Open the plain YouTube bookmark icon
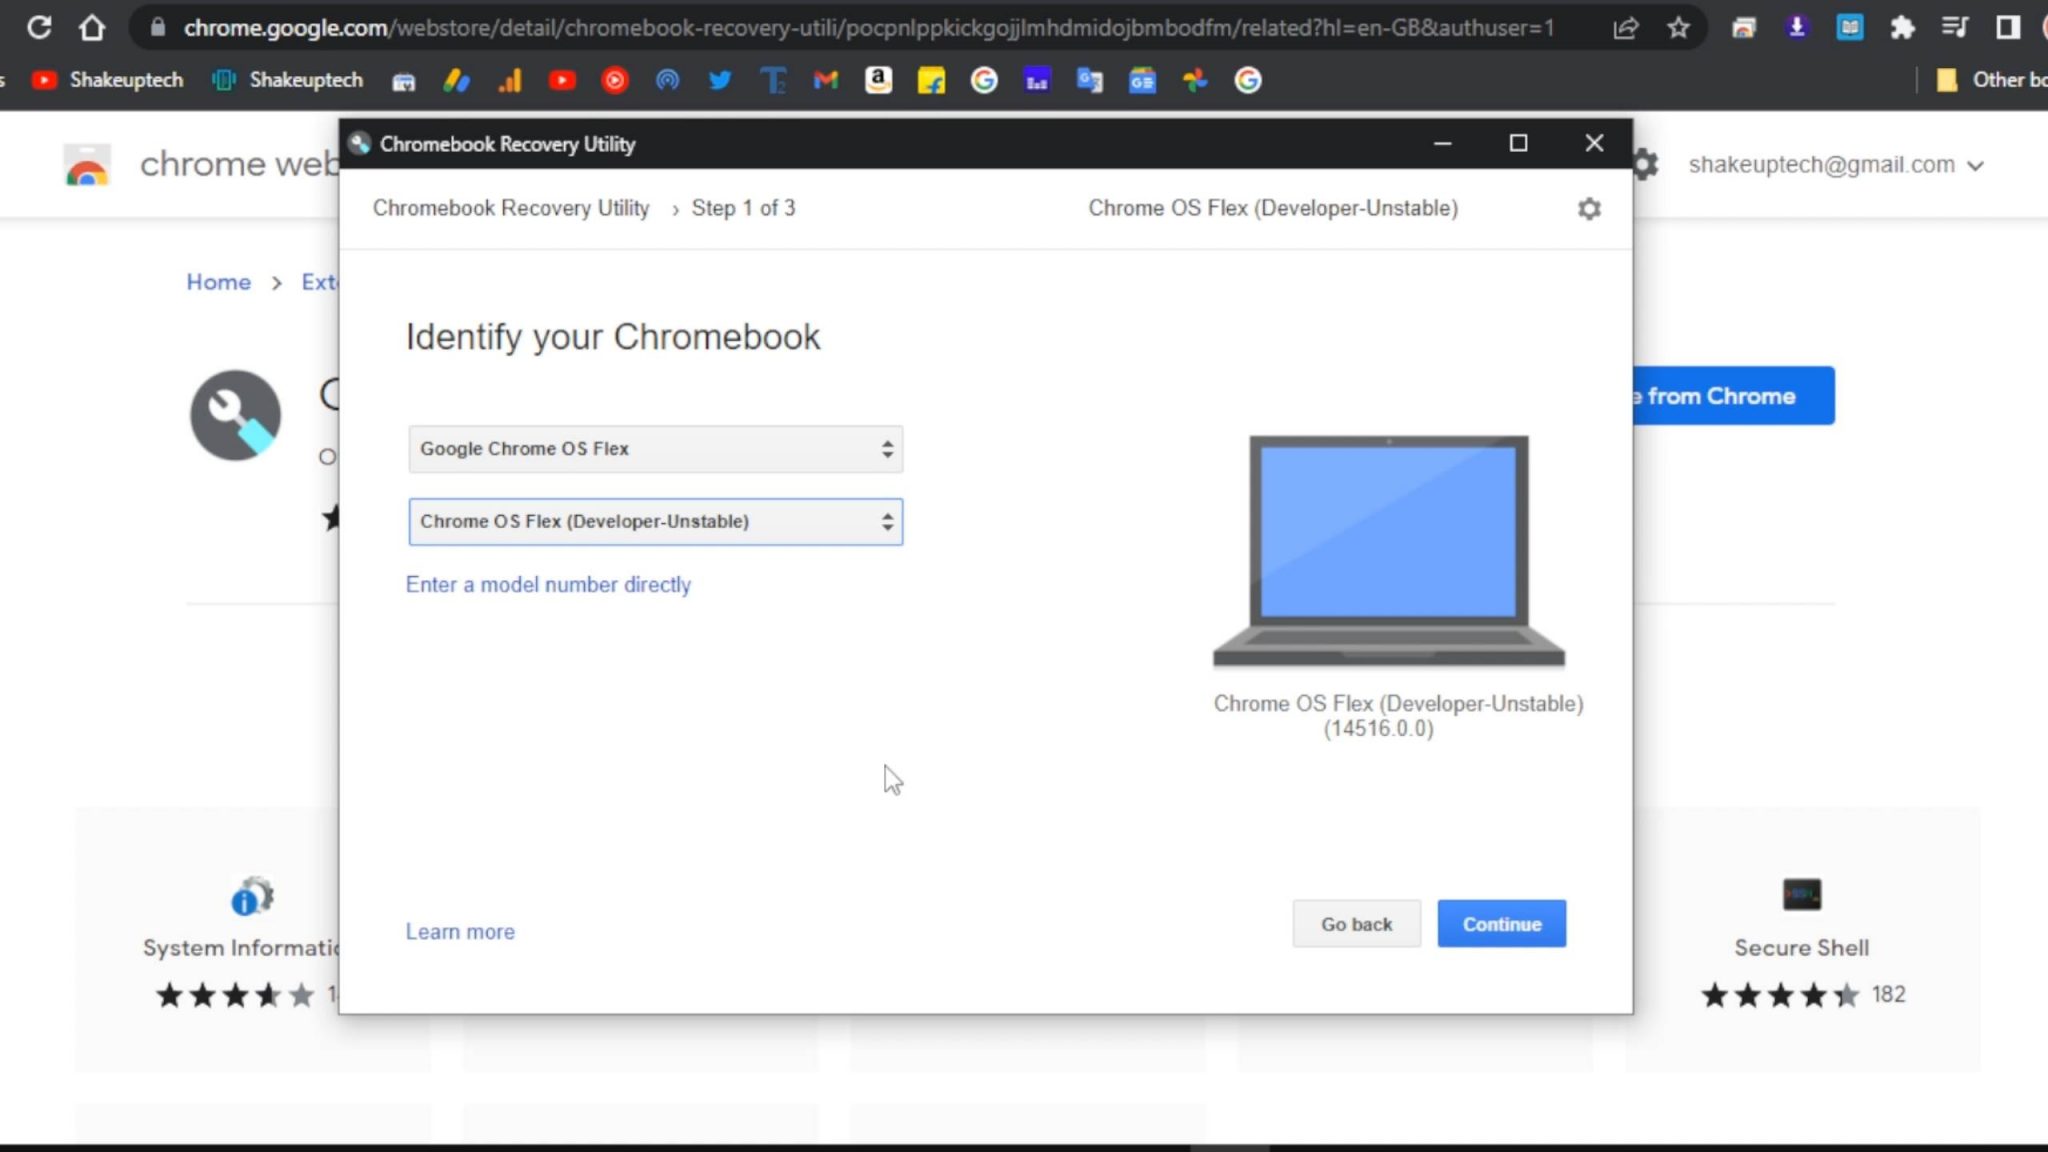The height and width of the screenshot is (1152, 2048). [x=562, y=80]
